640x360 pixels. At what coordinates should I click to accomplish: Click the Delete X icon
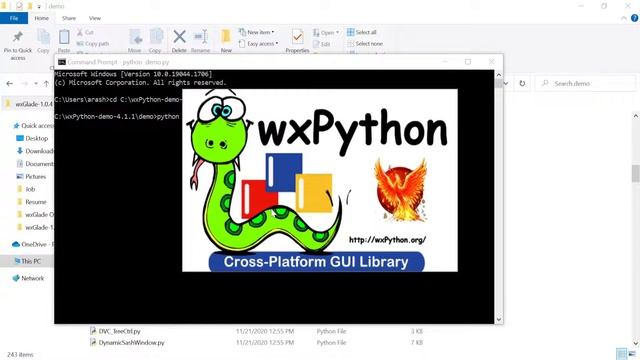[x=179, y=37]
